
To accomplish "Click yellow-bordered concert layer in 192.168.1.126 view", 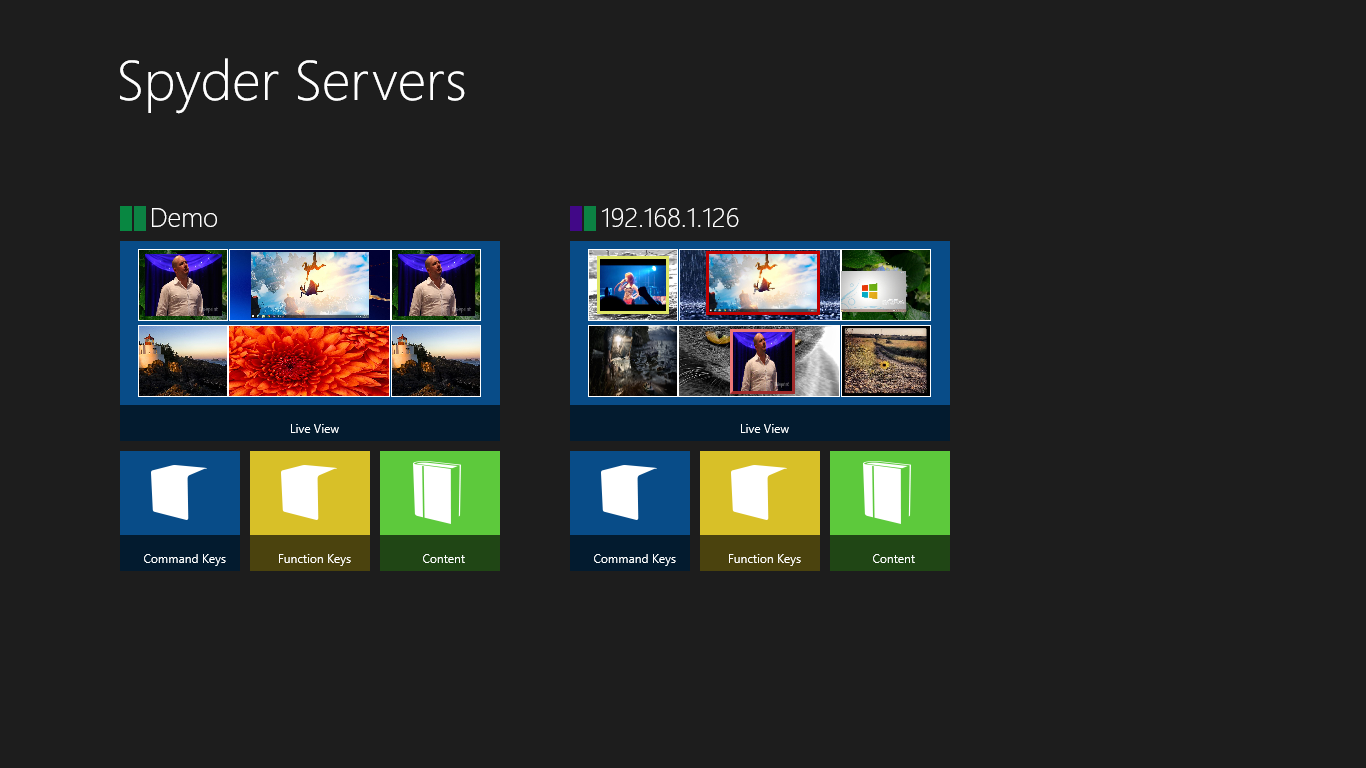I will (x=632, y=285).
